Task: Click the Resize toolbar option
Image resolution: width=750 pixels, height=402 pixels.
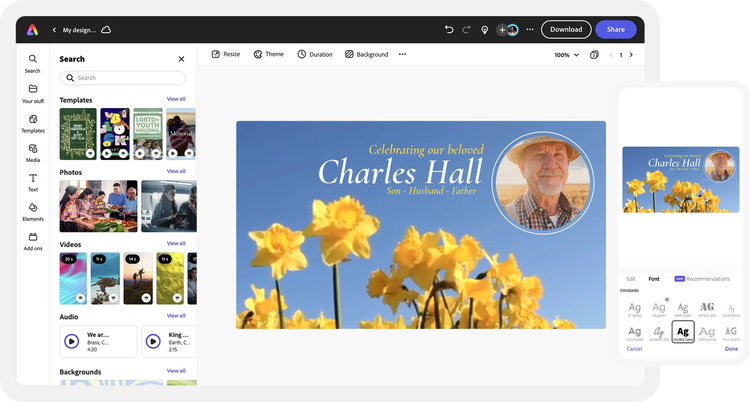Action: click(x=226, y=54)
